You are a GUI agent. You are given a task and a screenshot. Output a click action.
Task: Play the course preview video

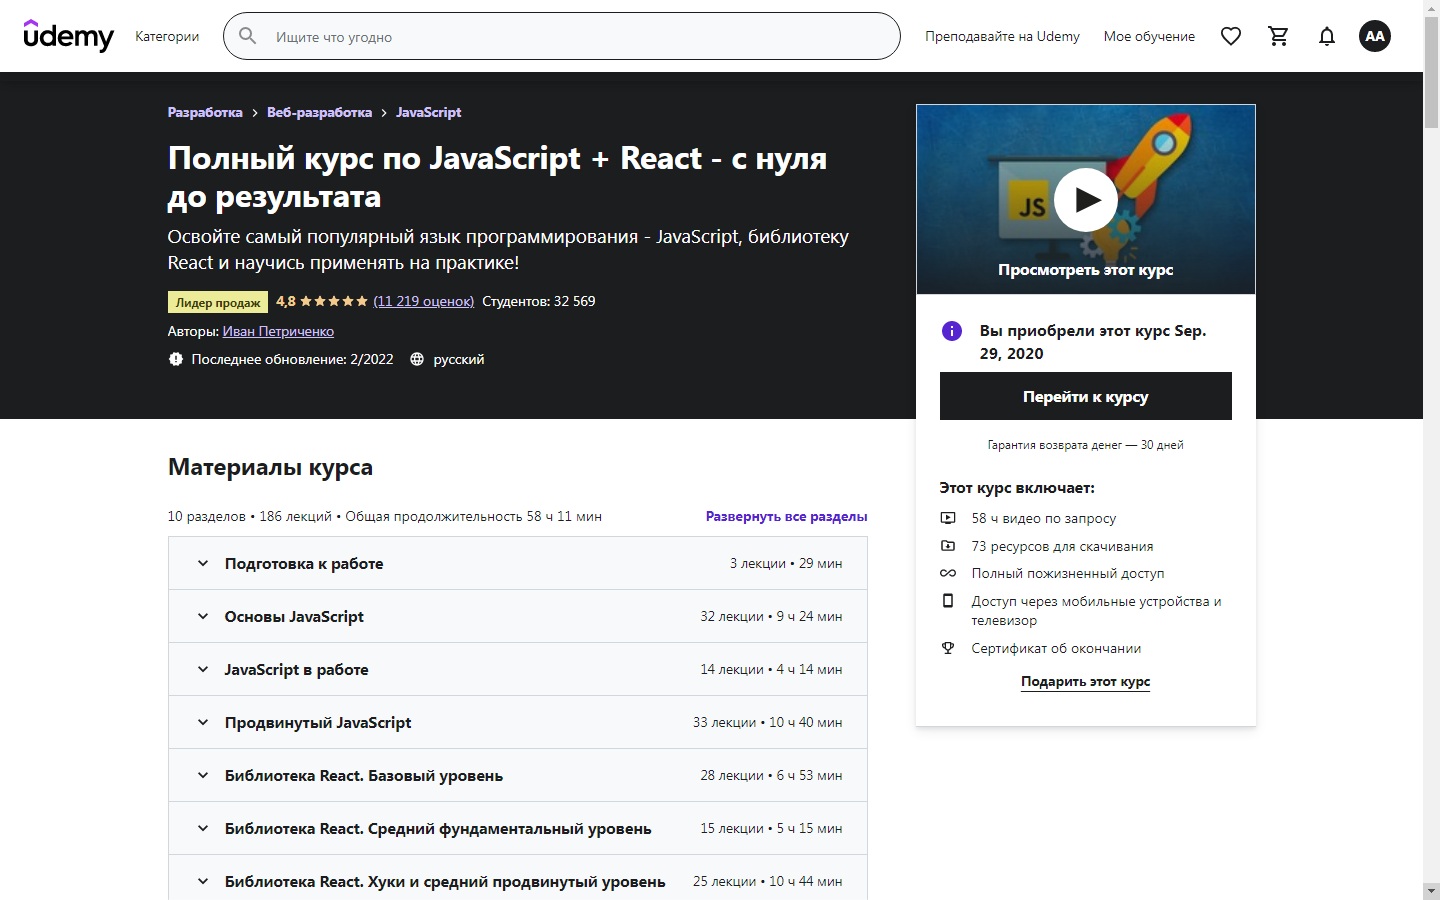pyautogui.click(x=1086, y=200)
